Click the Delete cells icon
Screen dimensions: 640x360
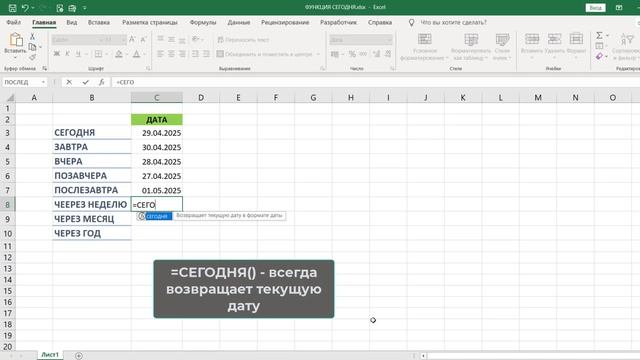tap(554, 39)
